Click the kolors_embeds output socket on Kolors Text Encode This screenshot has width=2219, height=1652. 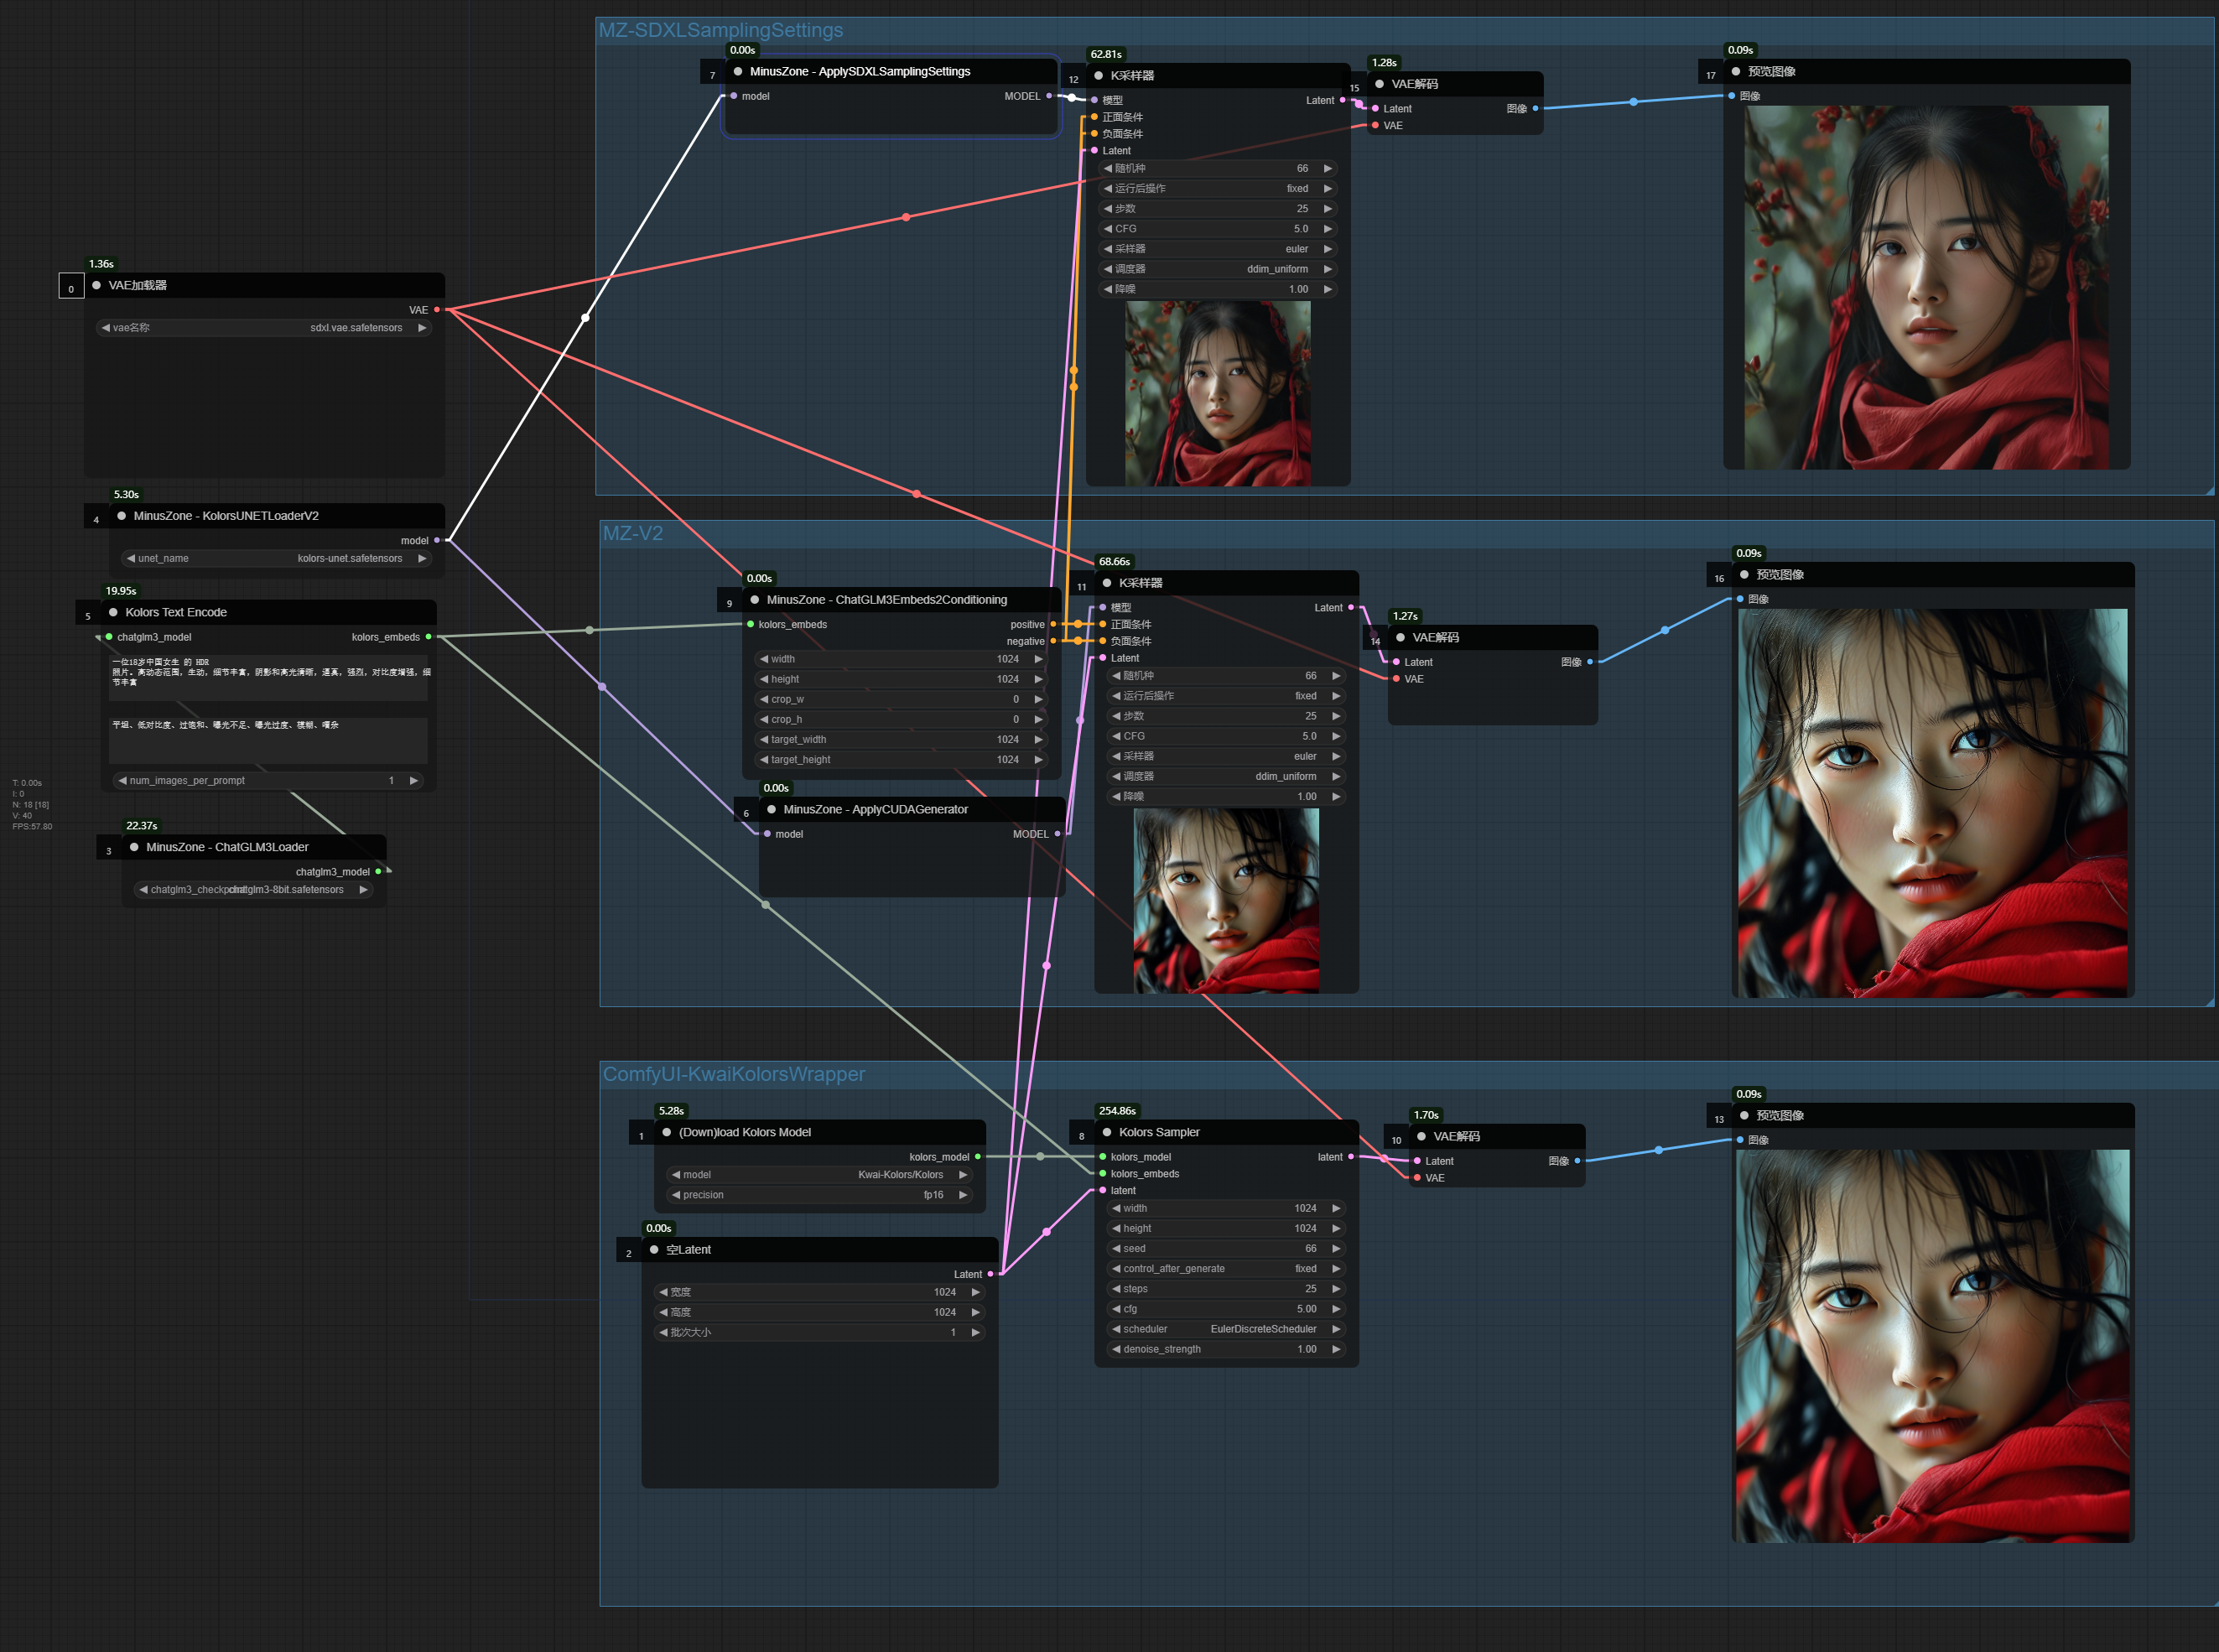pos(429,637)
